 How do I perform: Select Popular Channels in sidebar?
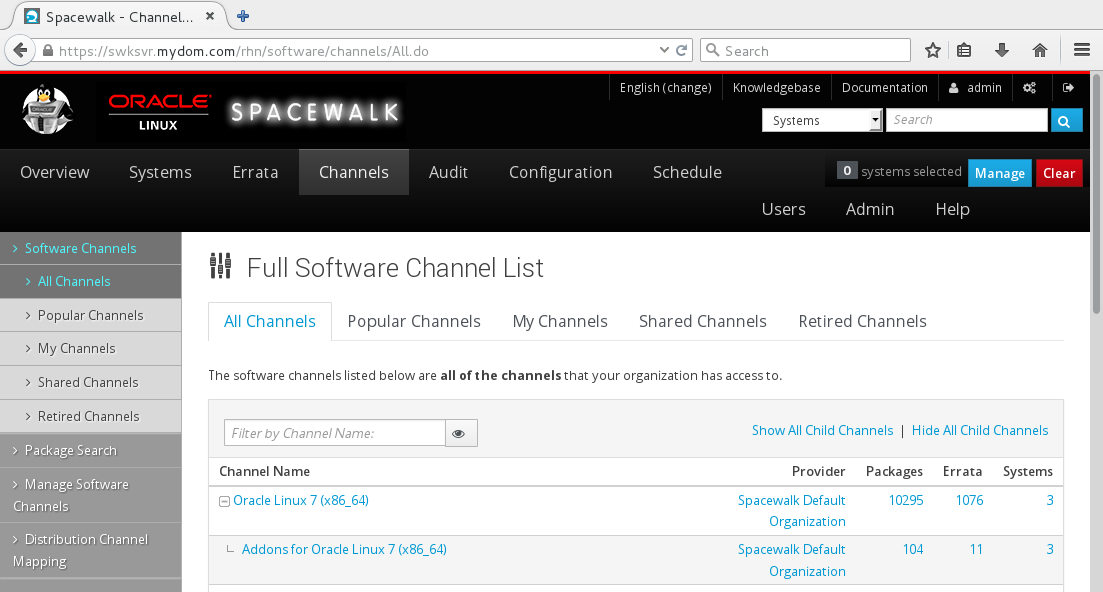pyautogui.click(x=91, y=315)
